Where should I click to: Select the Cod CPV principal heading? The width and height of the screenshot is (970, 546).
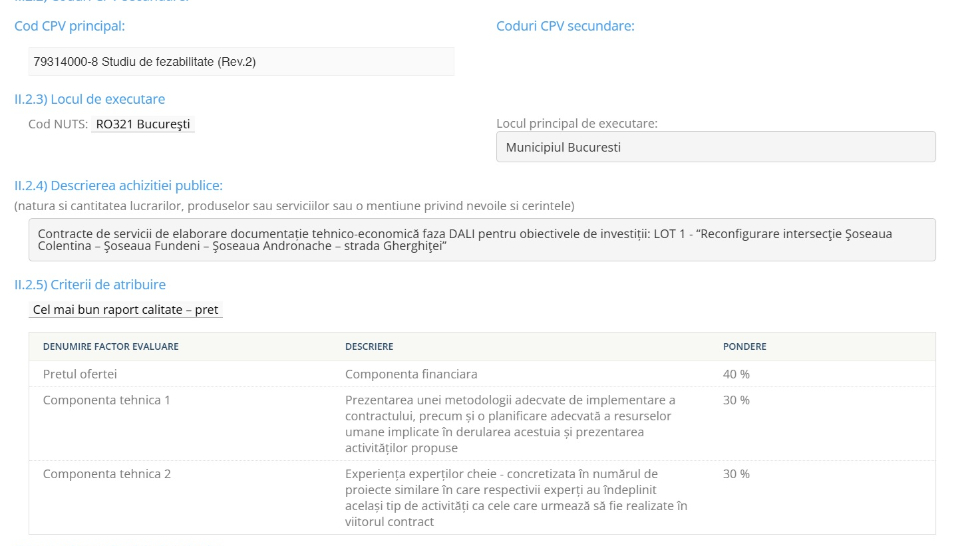[x=69, y=26]
